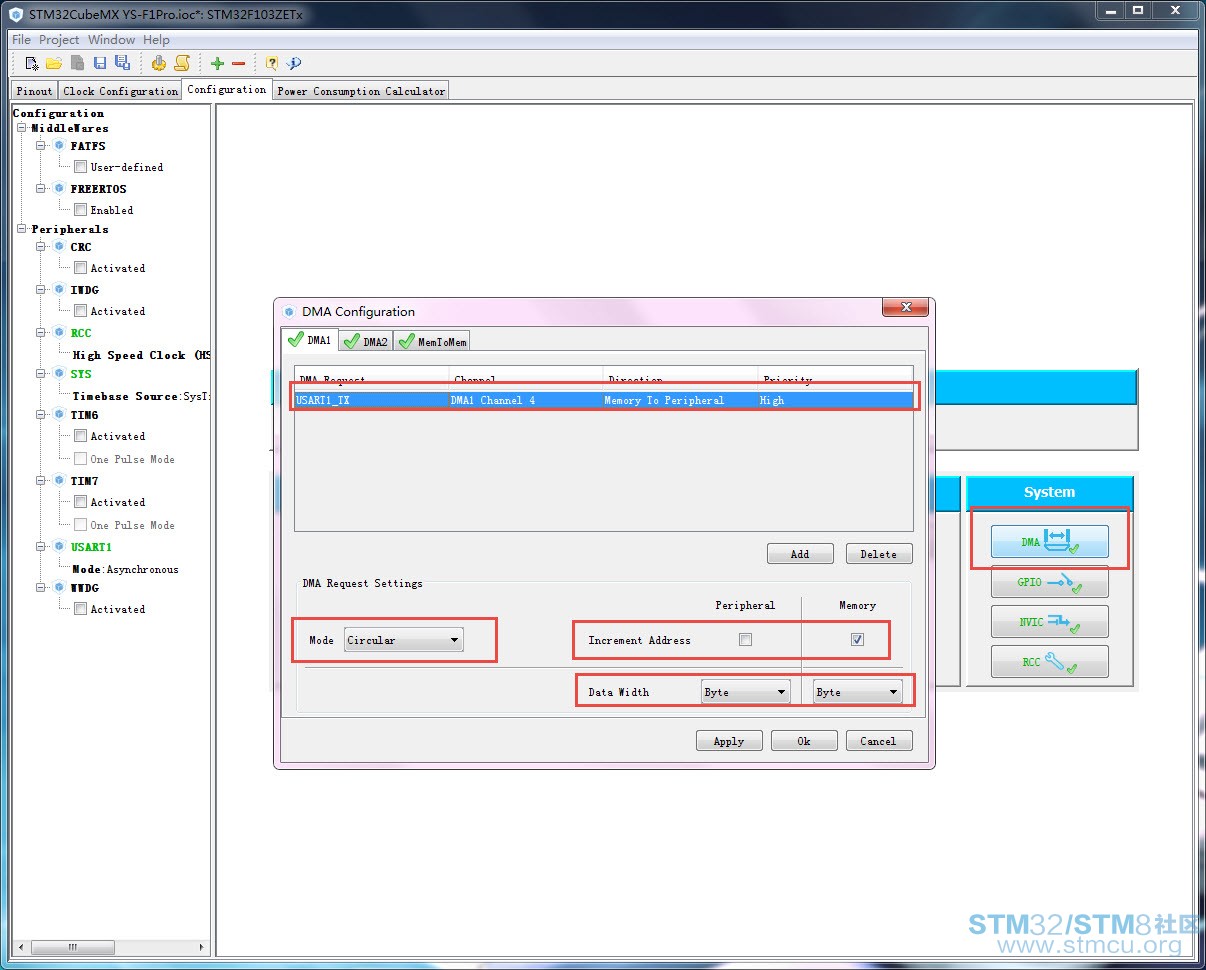Click the TIM6 cube icon in tree
The width and height of the screenshot is (1206, 970).
pos(59,415)
